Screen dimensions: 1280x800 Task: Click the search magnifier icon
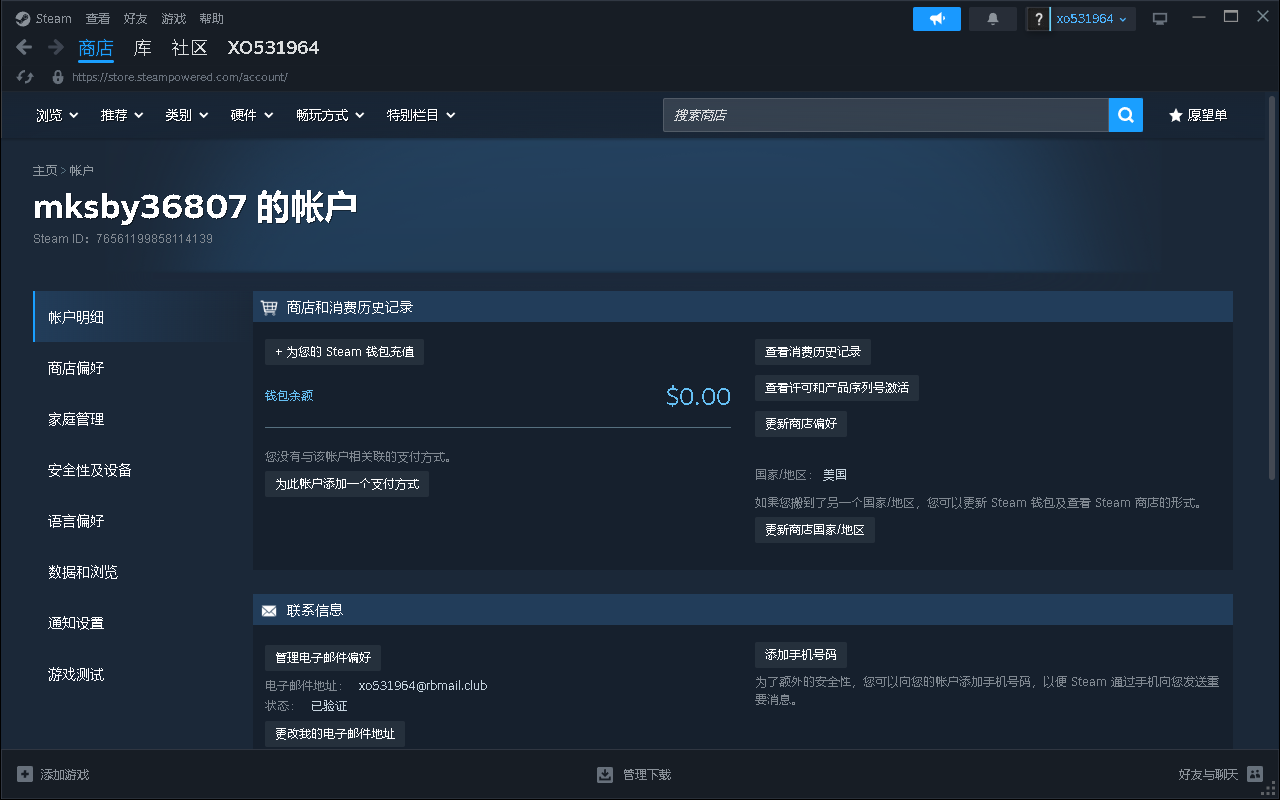(1125, 114)
